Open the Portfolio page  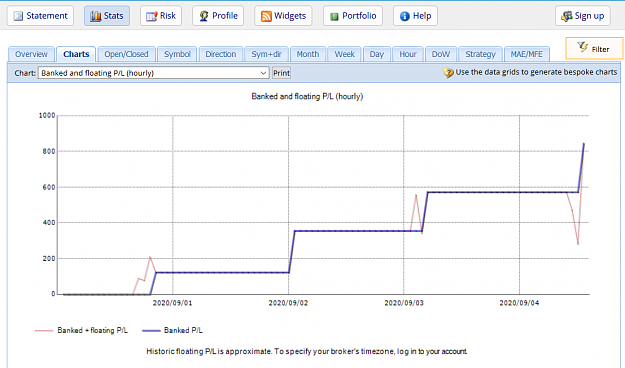pos(353,16)
